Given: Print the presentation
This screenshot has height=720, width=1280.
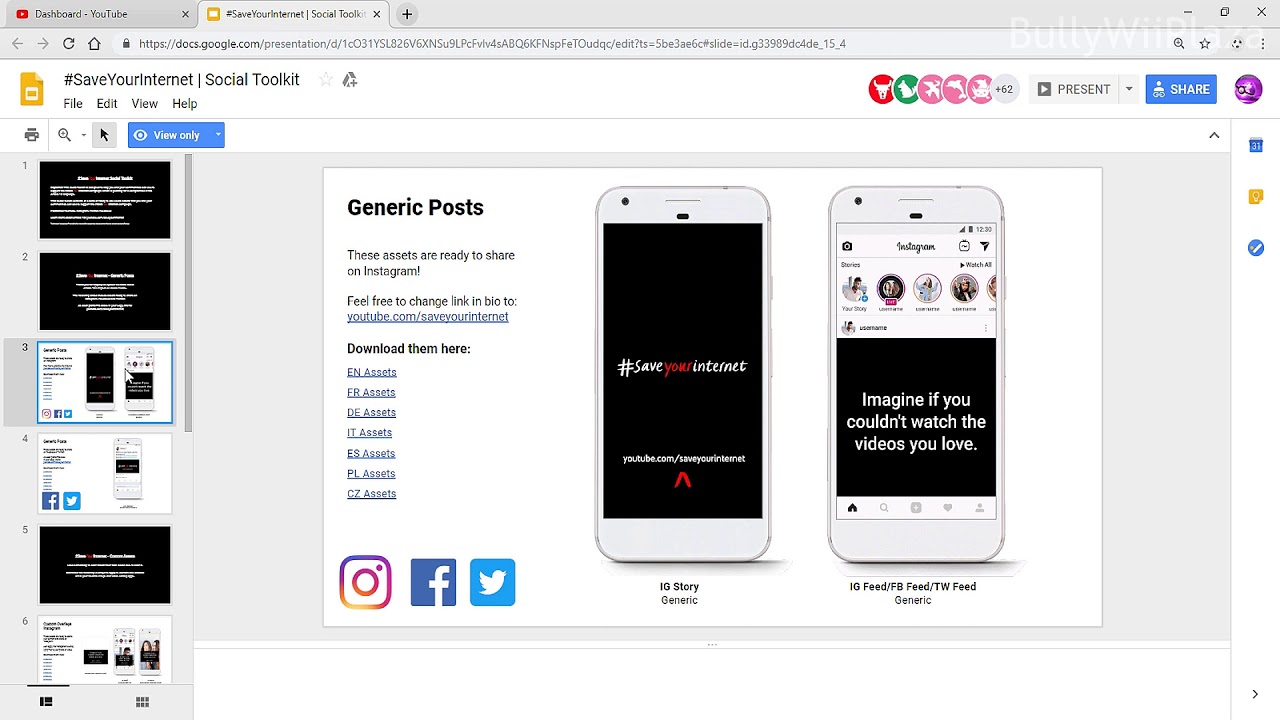Looking at the screenshot, I should (x=32, y=135).
